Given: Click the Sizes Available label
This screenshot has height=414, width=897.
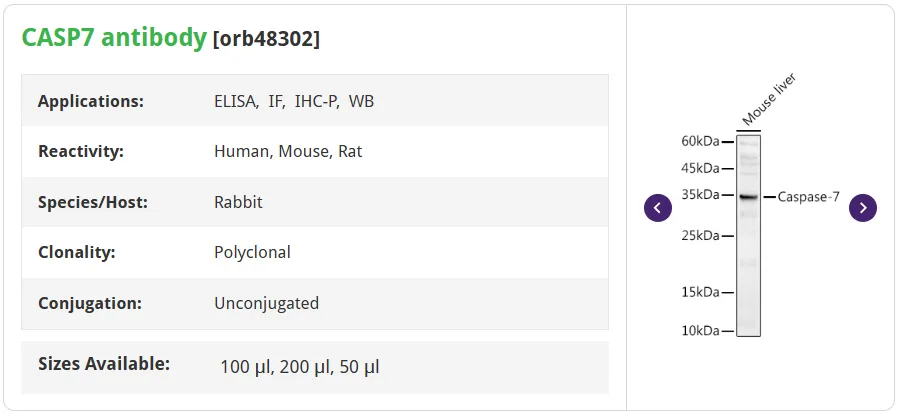Looking at the screenshot, I should pyautogui.click(x=104, y=363).
